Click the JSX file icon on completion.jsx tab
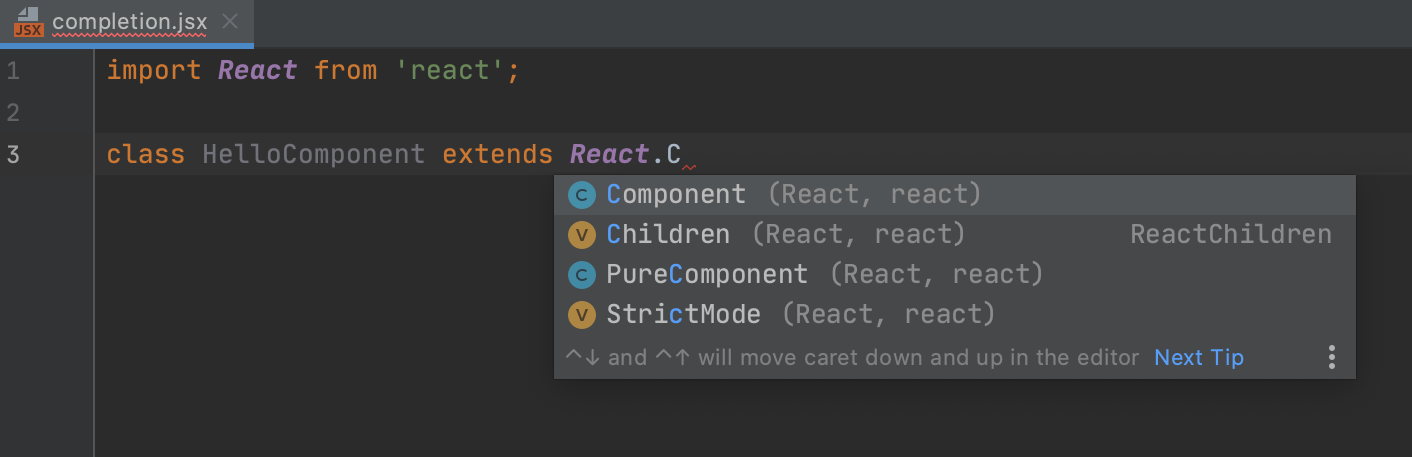The image size is (1412, 457). pos(28,22)
